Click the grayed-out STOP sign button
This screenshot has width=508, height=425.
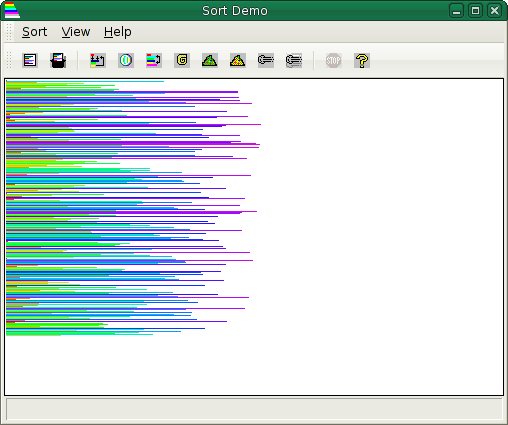(x=334, y=61)
